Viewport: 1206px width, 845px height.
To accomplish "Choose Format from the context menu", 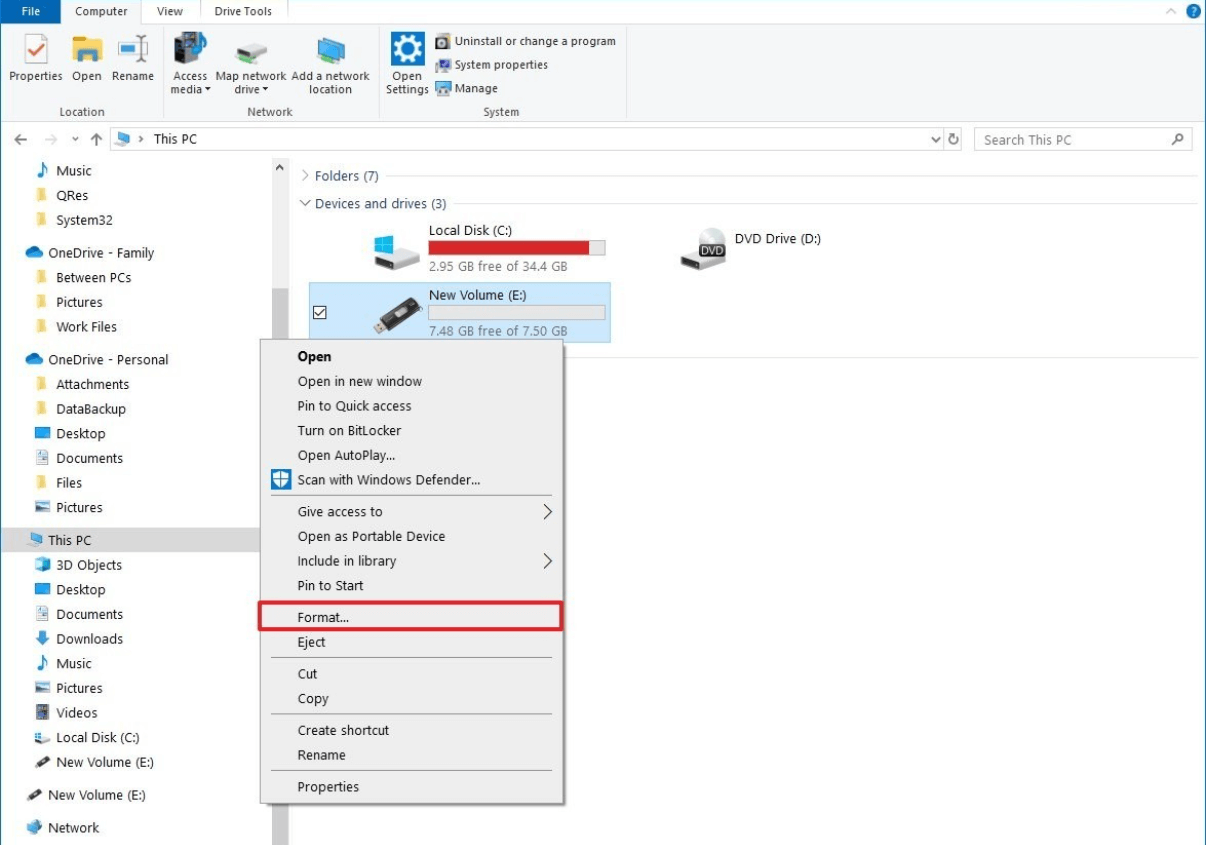I will click(322, 616).
